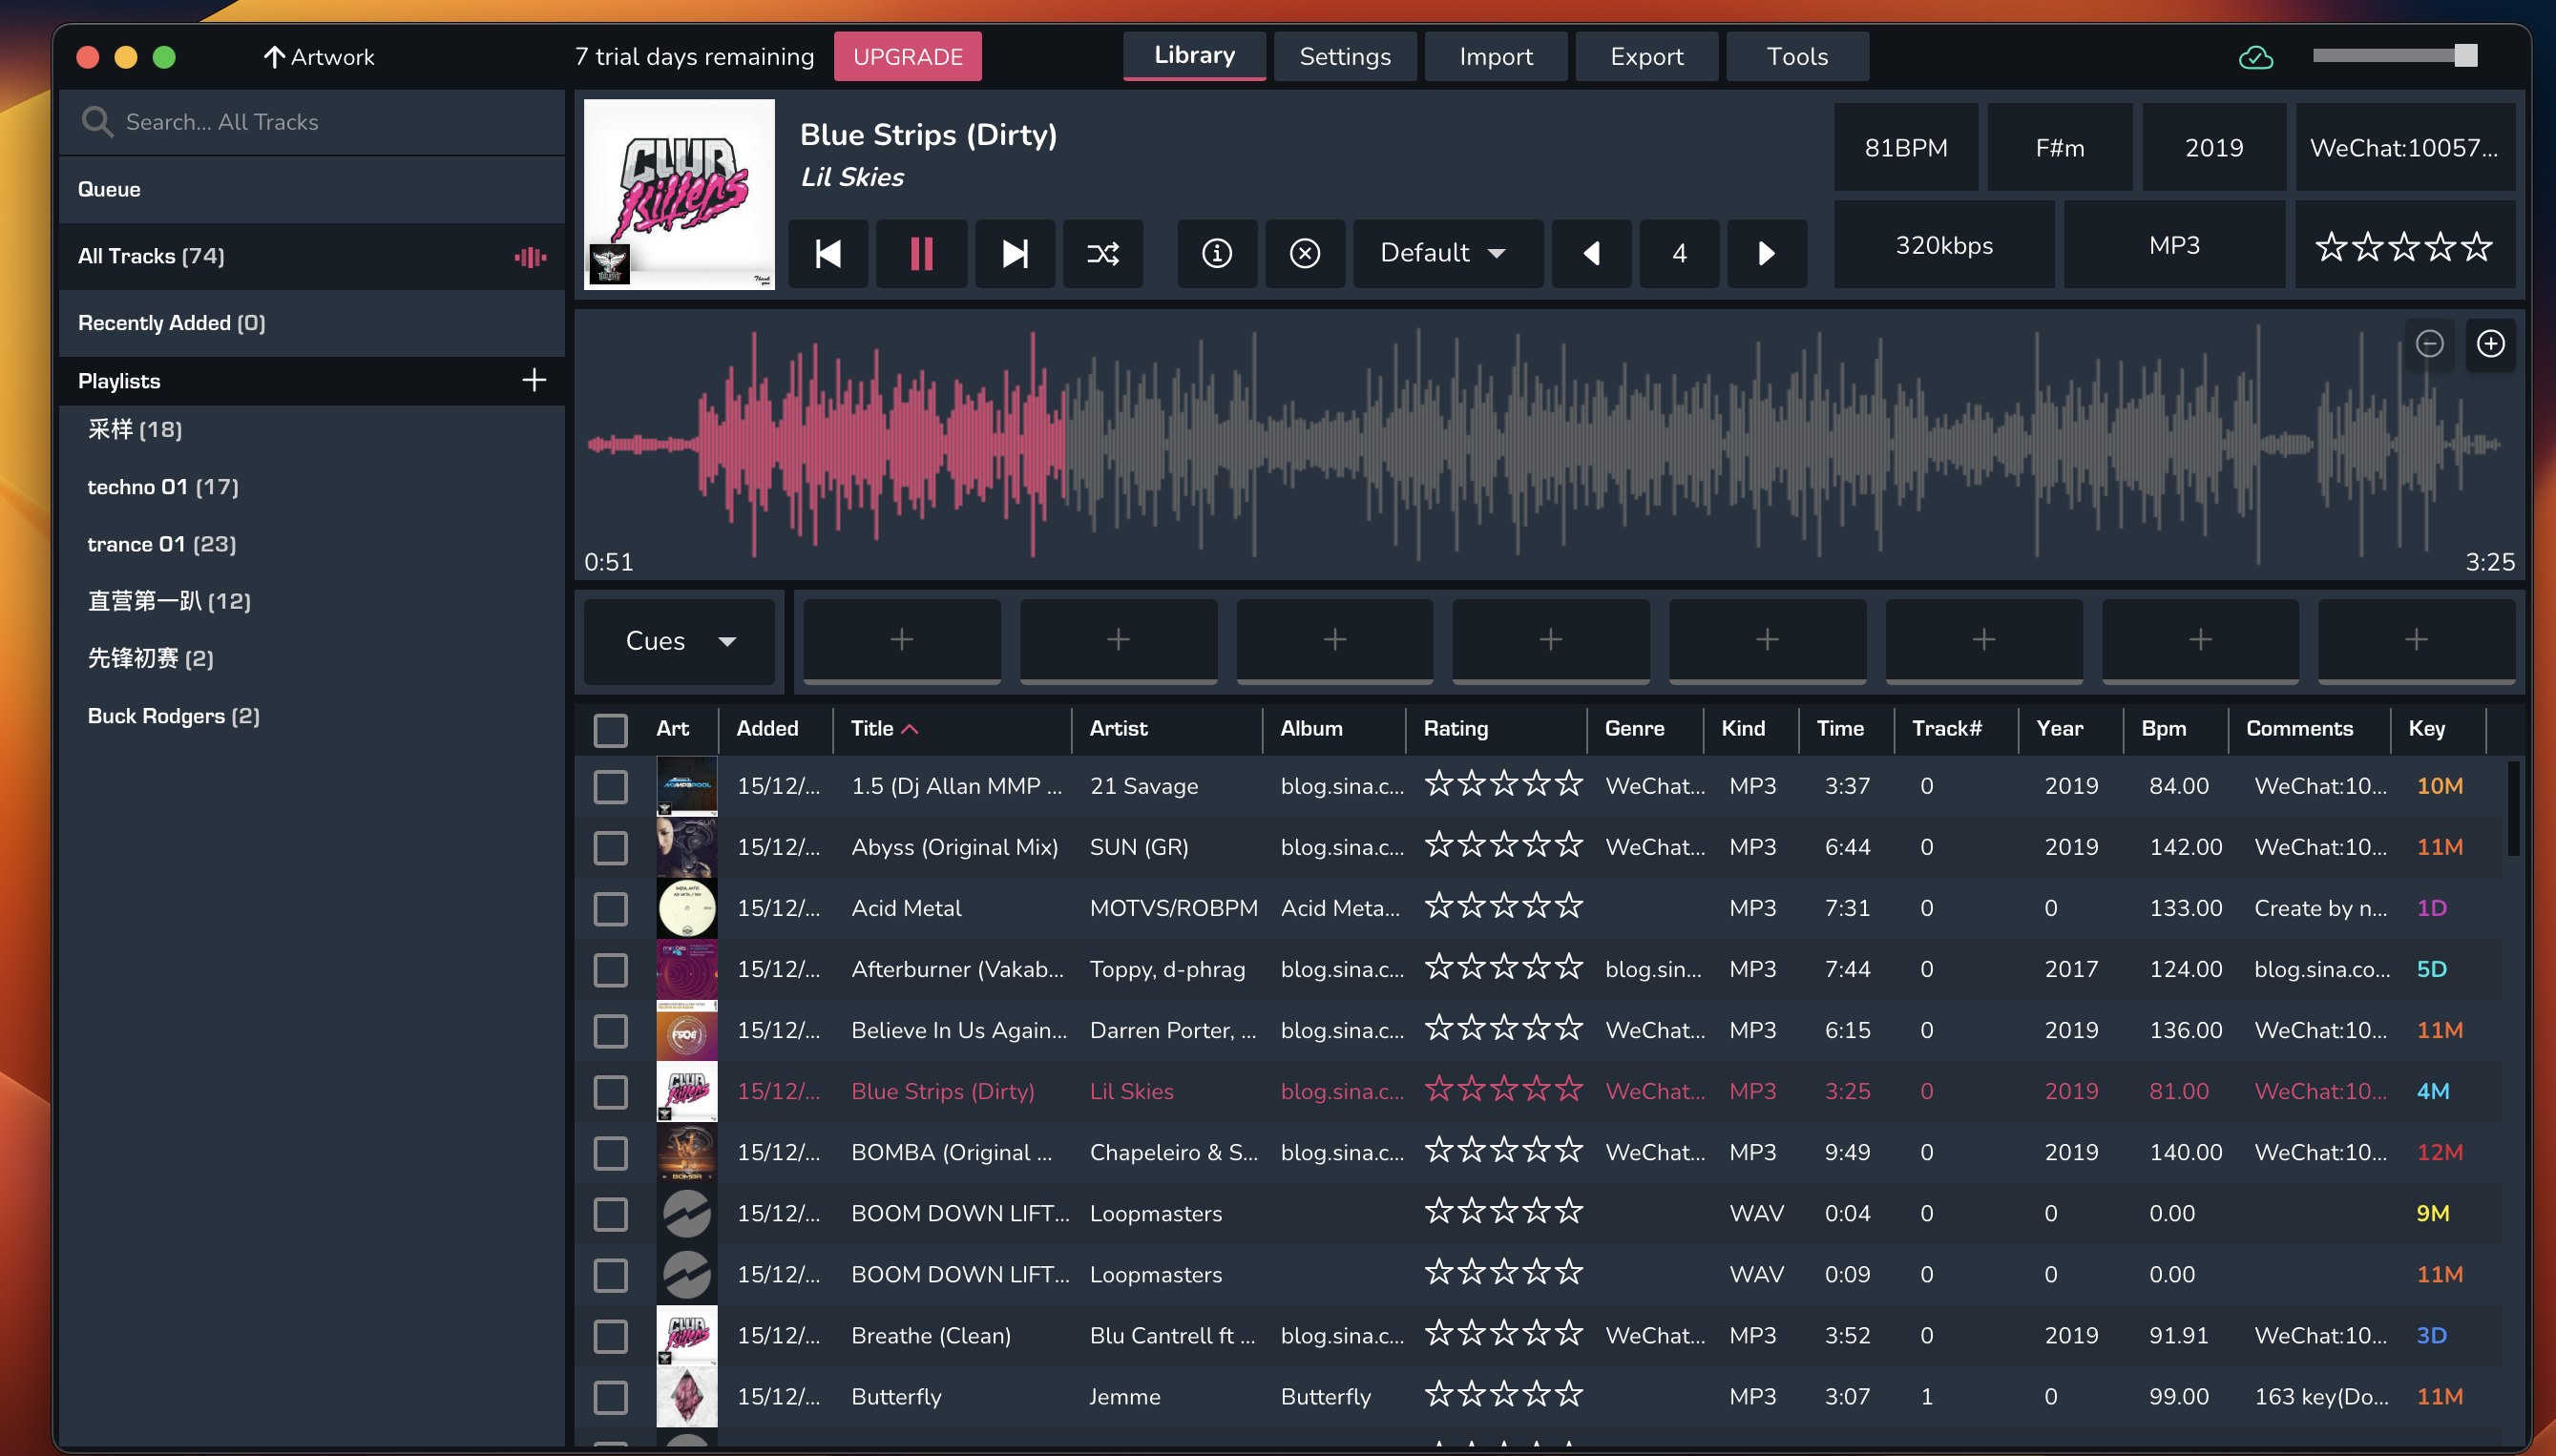
Task: Tick the Blue Strips (Dirty) checkbox
Action: [610, 1091]
